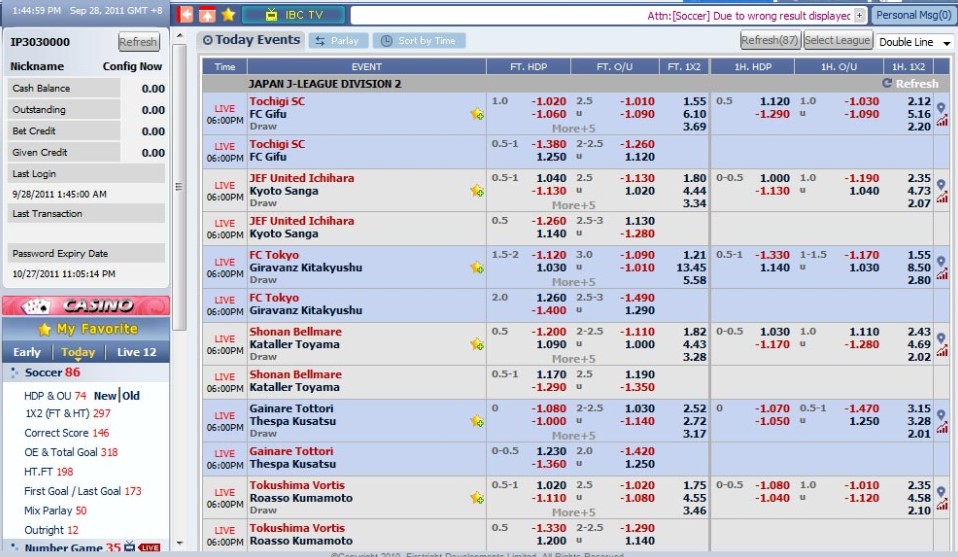Open statistics chart icon for Shonan Bellmare match
Image resolution: width=958 pixels, height=557 pixels.
coord(942,351)
